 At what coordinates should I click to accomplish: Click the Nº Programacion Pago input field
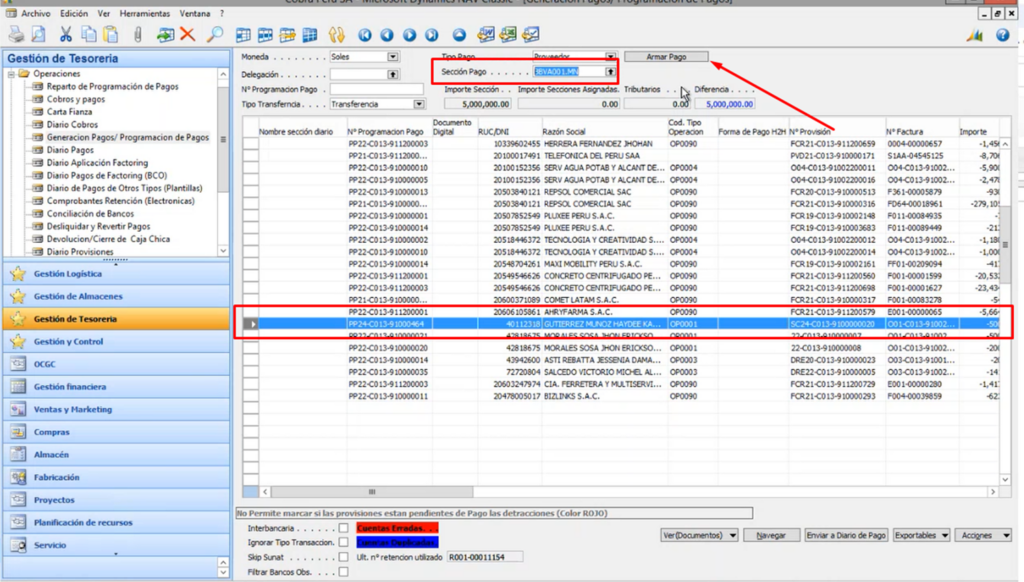click(x=376, y=89)
